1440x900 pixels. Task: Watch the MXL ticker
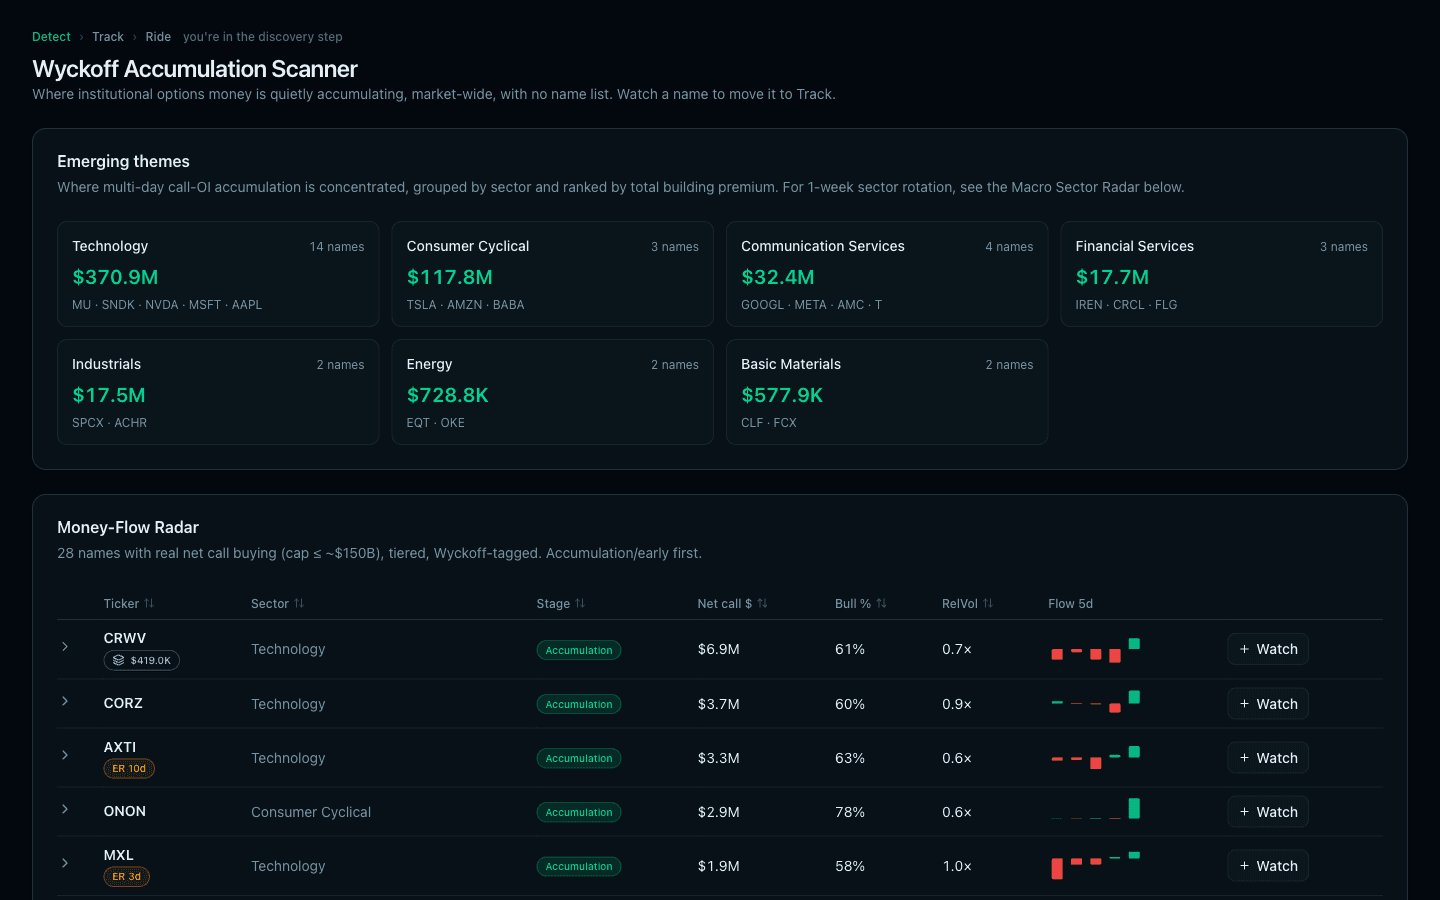pos(1268,866)
